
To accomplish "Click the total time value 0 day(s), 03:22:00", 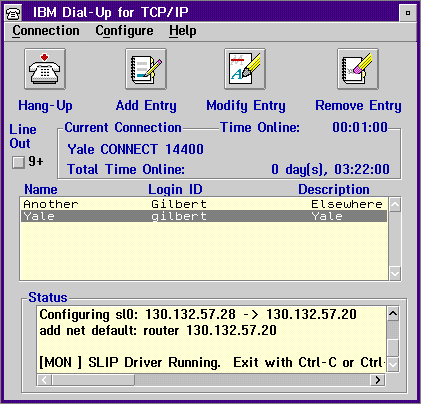I will coord(330,169).
